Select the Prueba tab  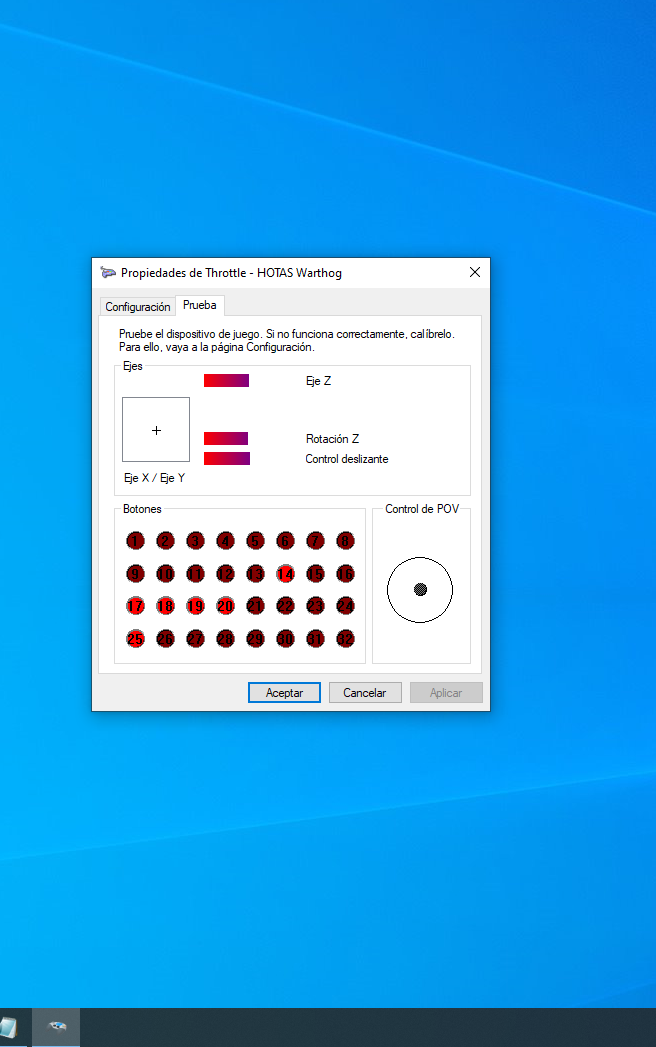tap(200, 305)
